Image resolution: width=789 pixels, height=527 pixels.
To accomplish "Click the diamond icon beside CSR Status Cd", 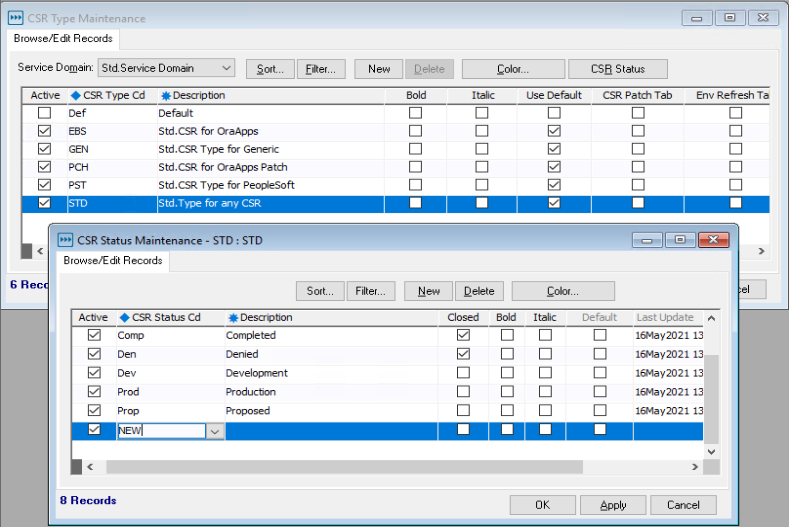I will click(x=125, y=318).
